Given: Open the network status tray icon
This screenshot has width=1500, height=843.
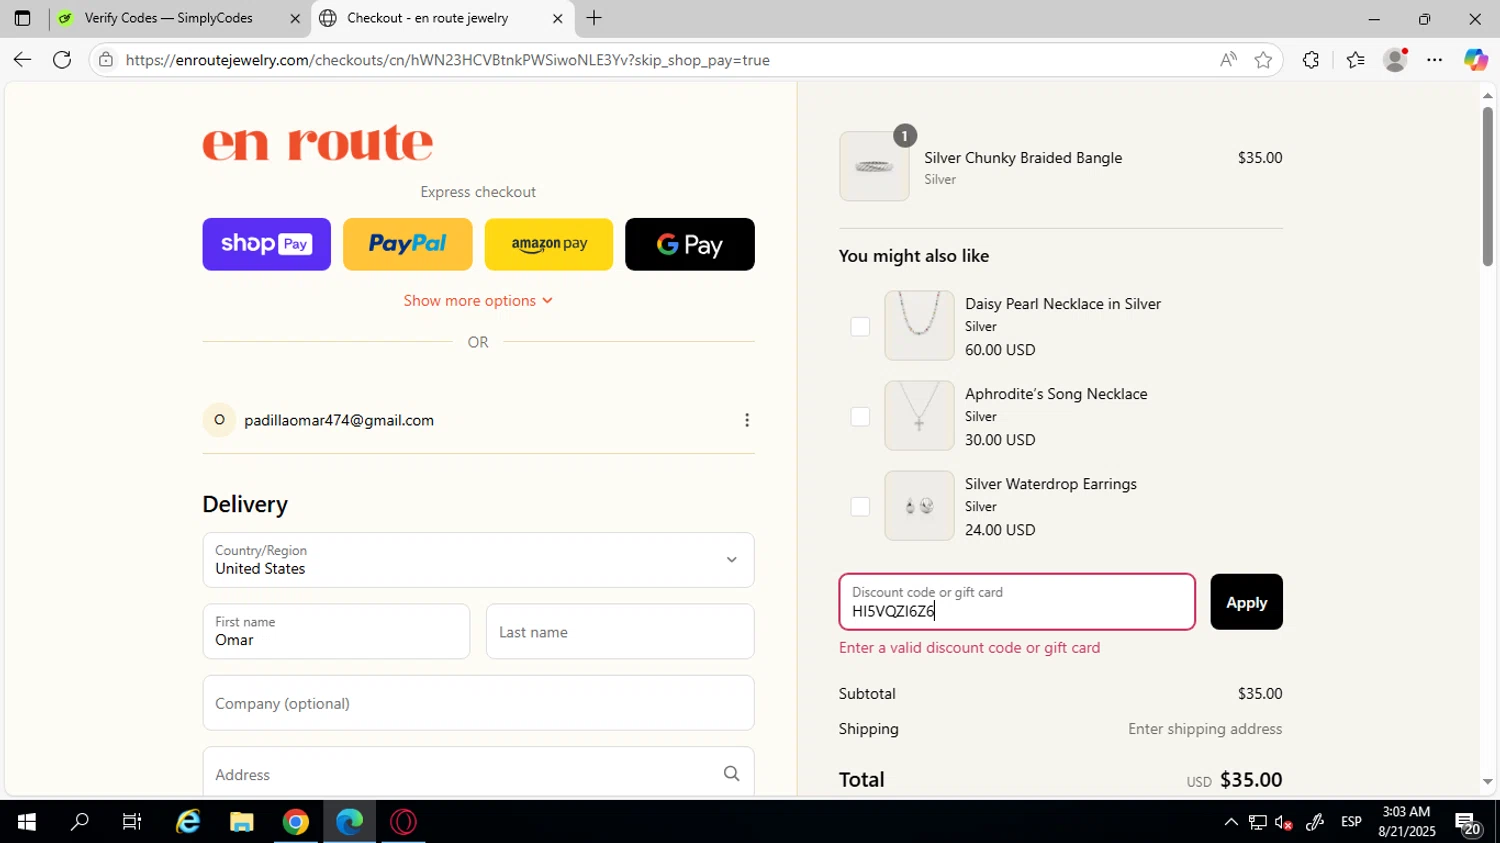Looking at the screenshot, I should coord(1258,822).
